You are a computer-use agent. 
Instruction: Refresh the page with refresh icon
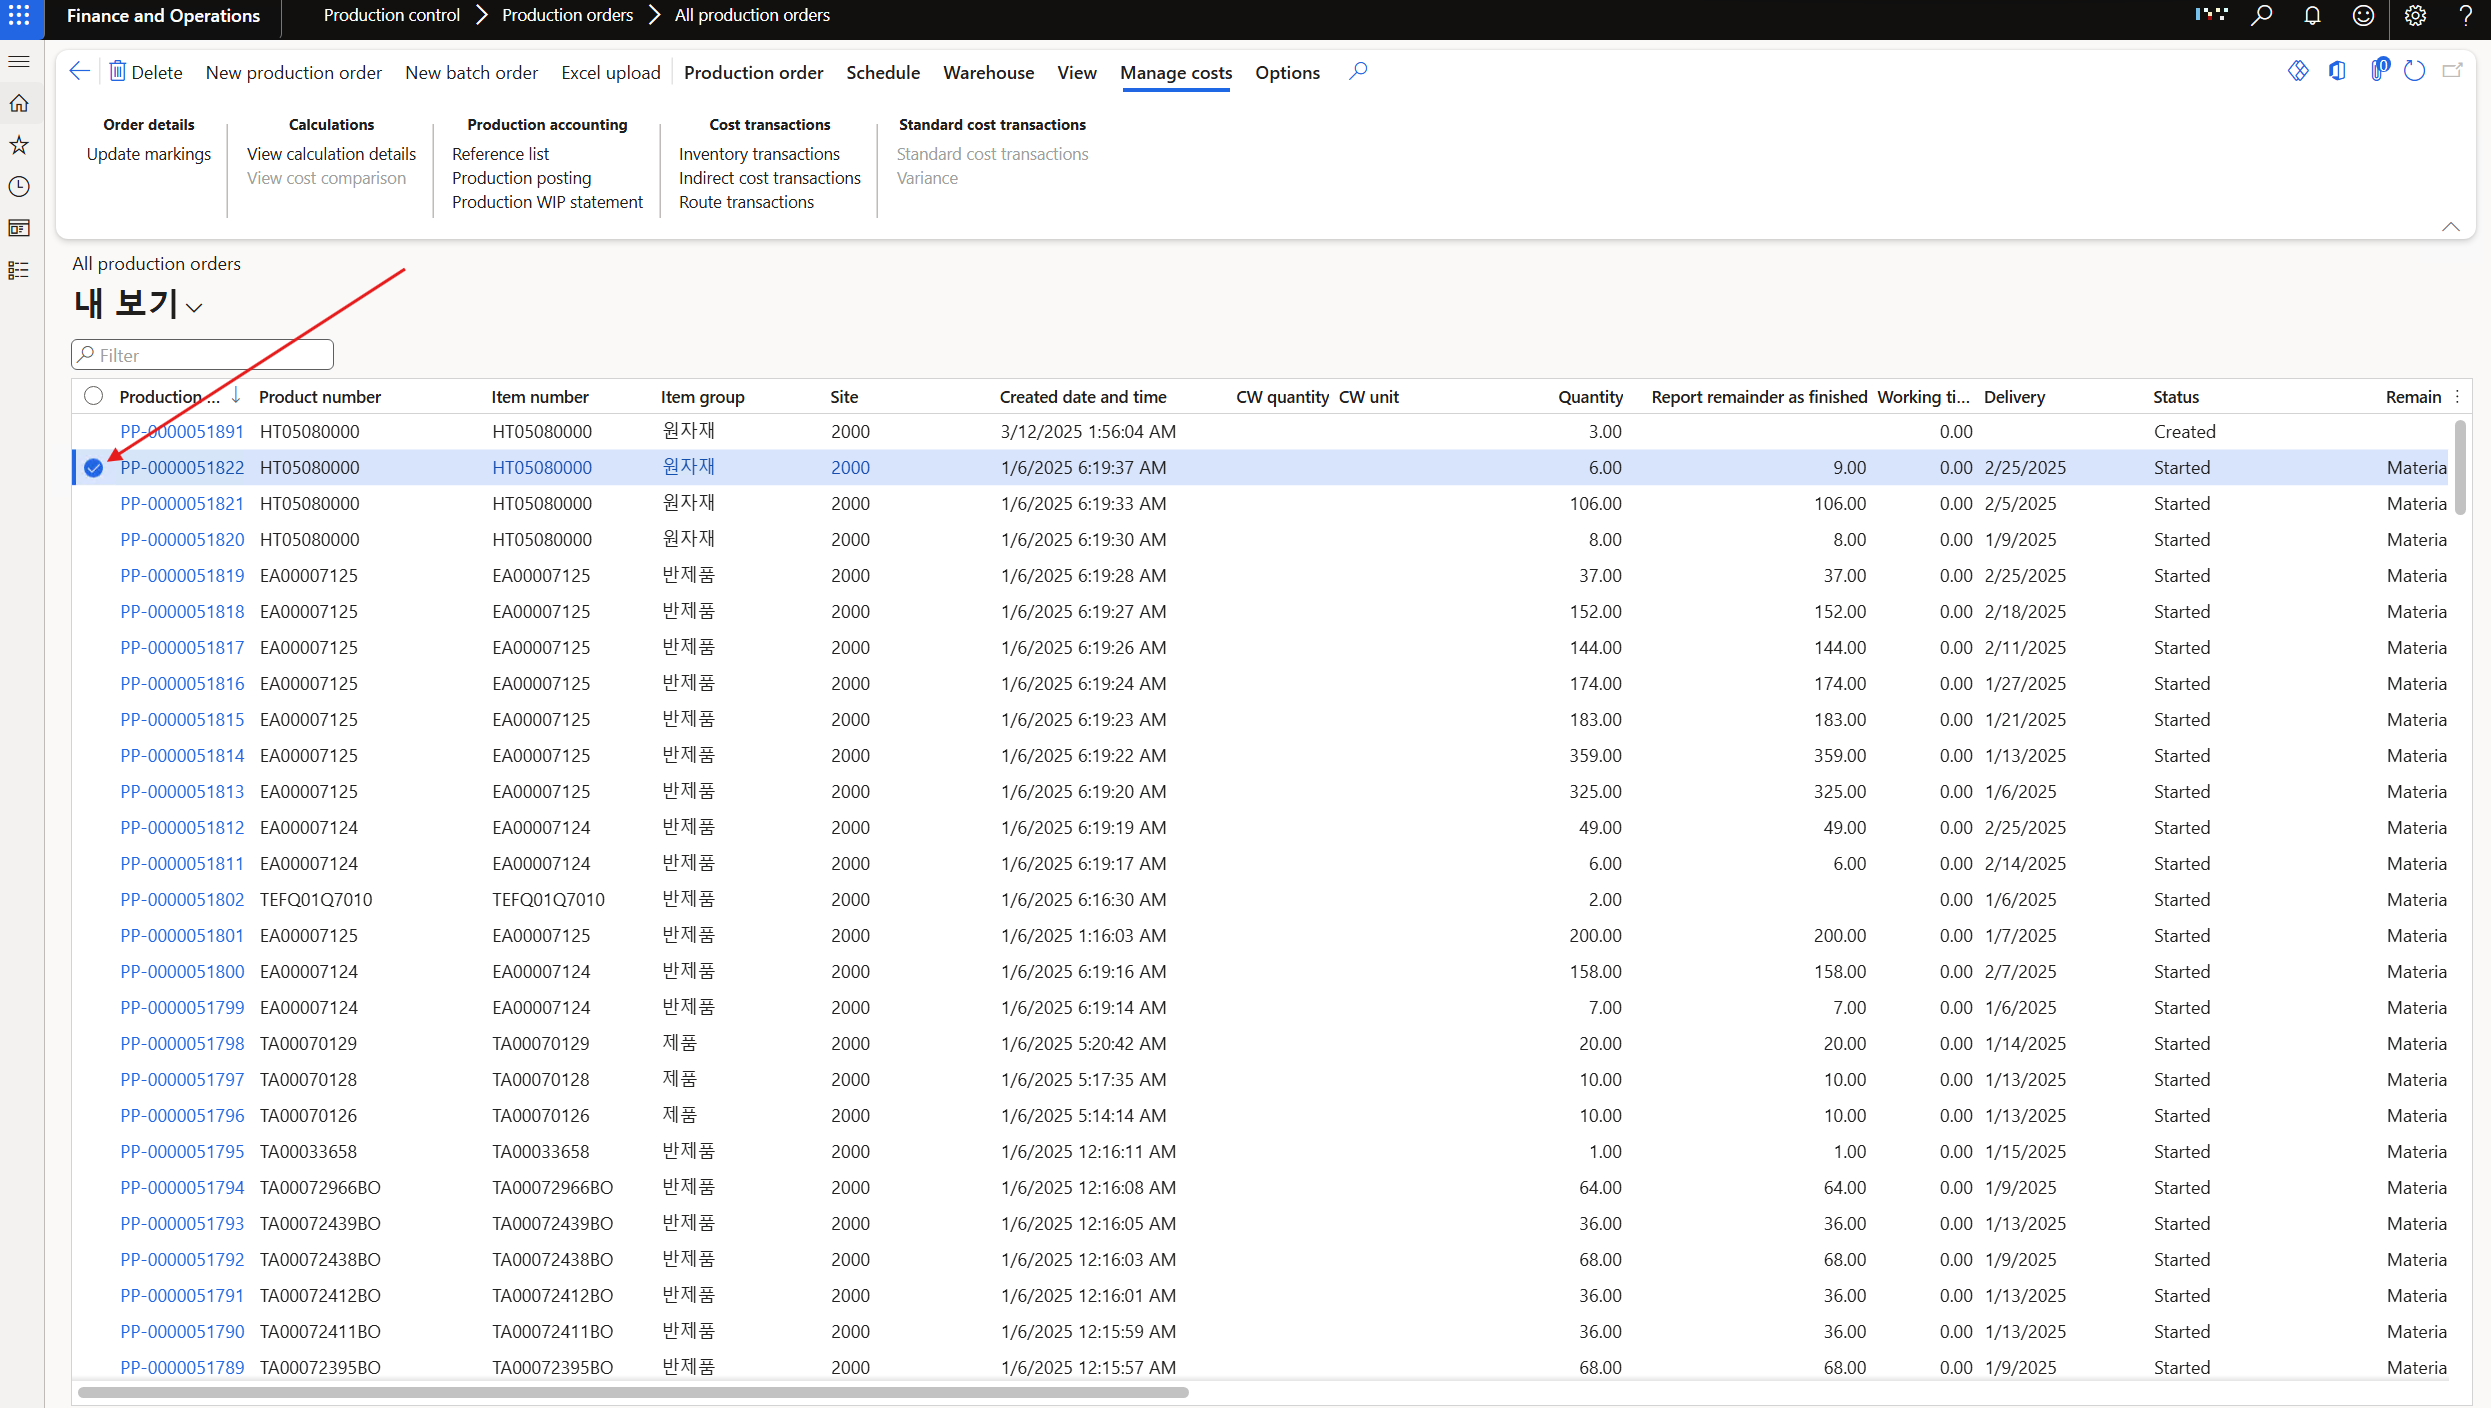2414,72
